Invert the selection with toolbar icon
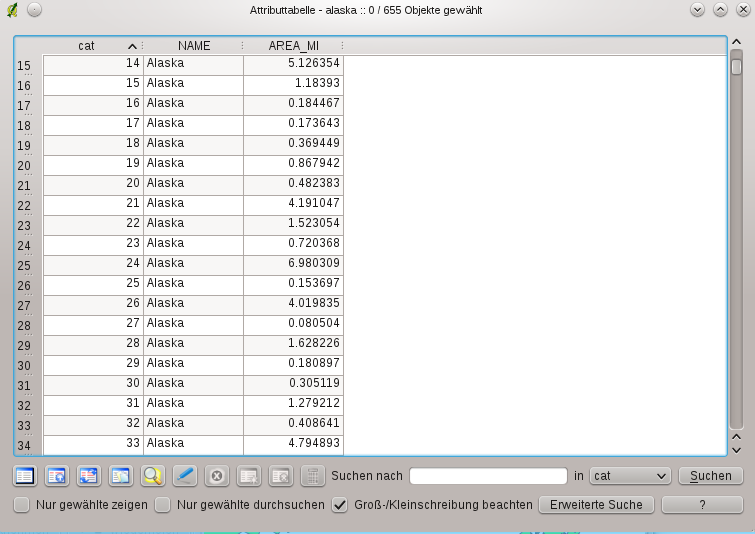The image size is (755, 534). click(x=89, y=476)
